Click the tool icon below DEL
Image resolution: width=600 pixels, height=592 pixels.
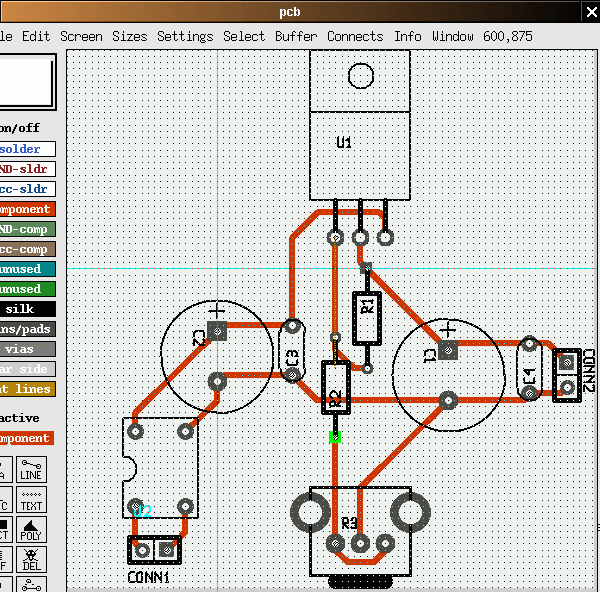31,584
